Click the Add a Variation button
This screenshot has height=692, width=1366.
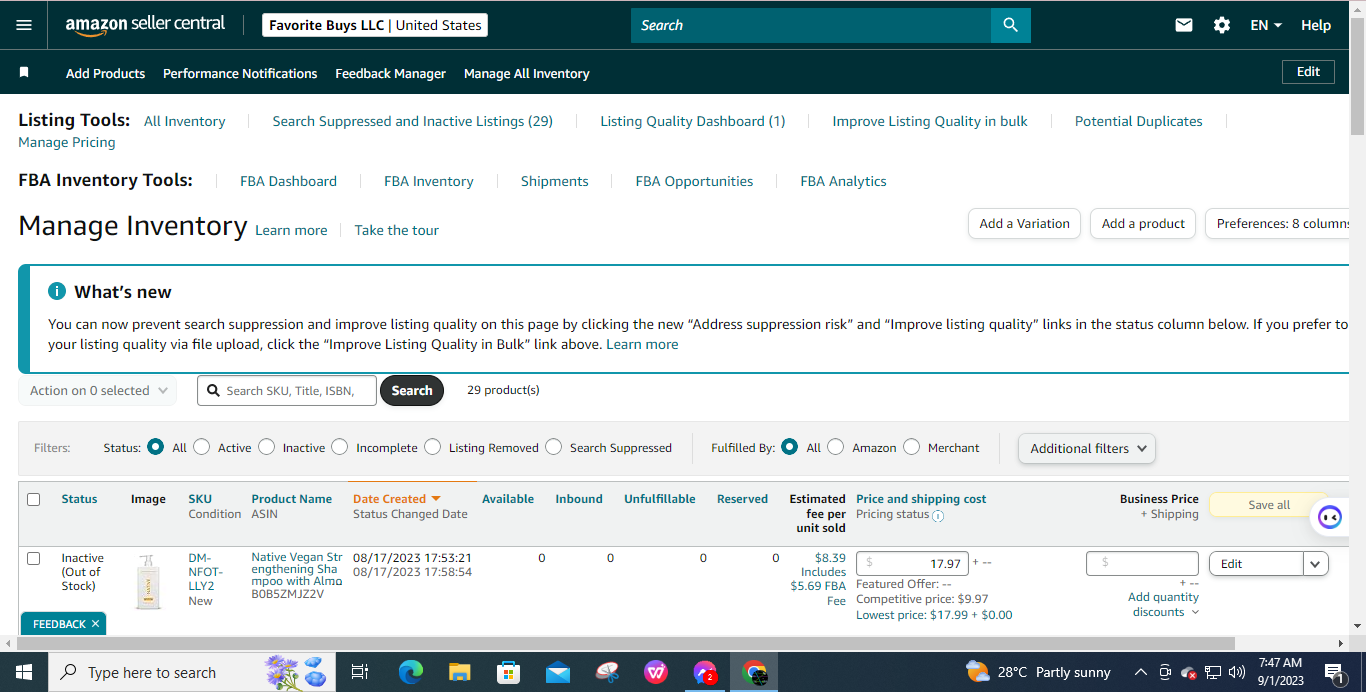[x=1024, y=224]
